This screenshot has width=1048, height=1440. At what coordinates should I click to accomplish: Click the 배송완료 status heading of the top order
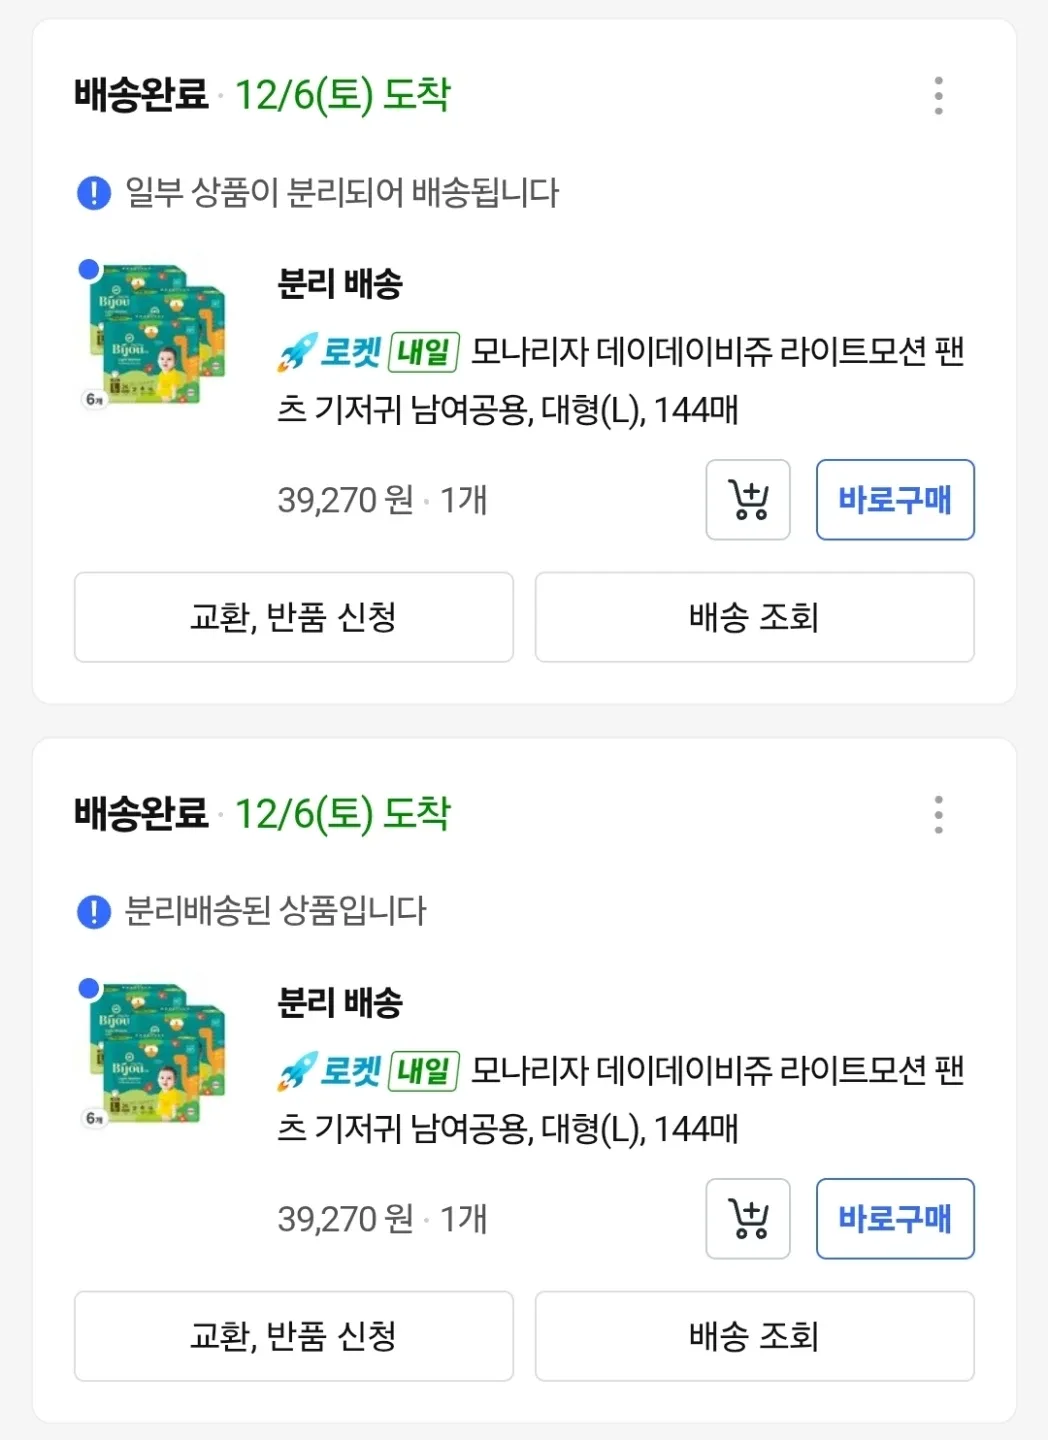(x=141, y=95)
